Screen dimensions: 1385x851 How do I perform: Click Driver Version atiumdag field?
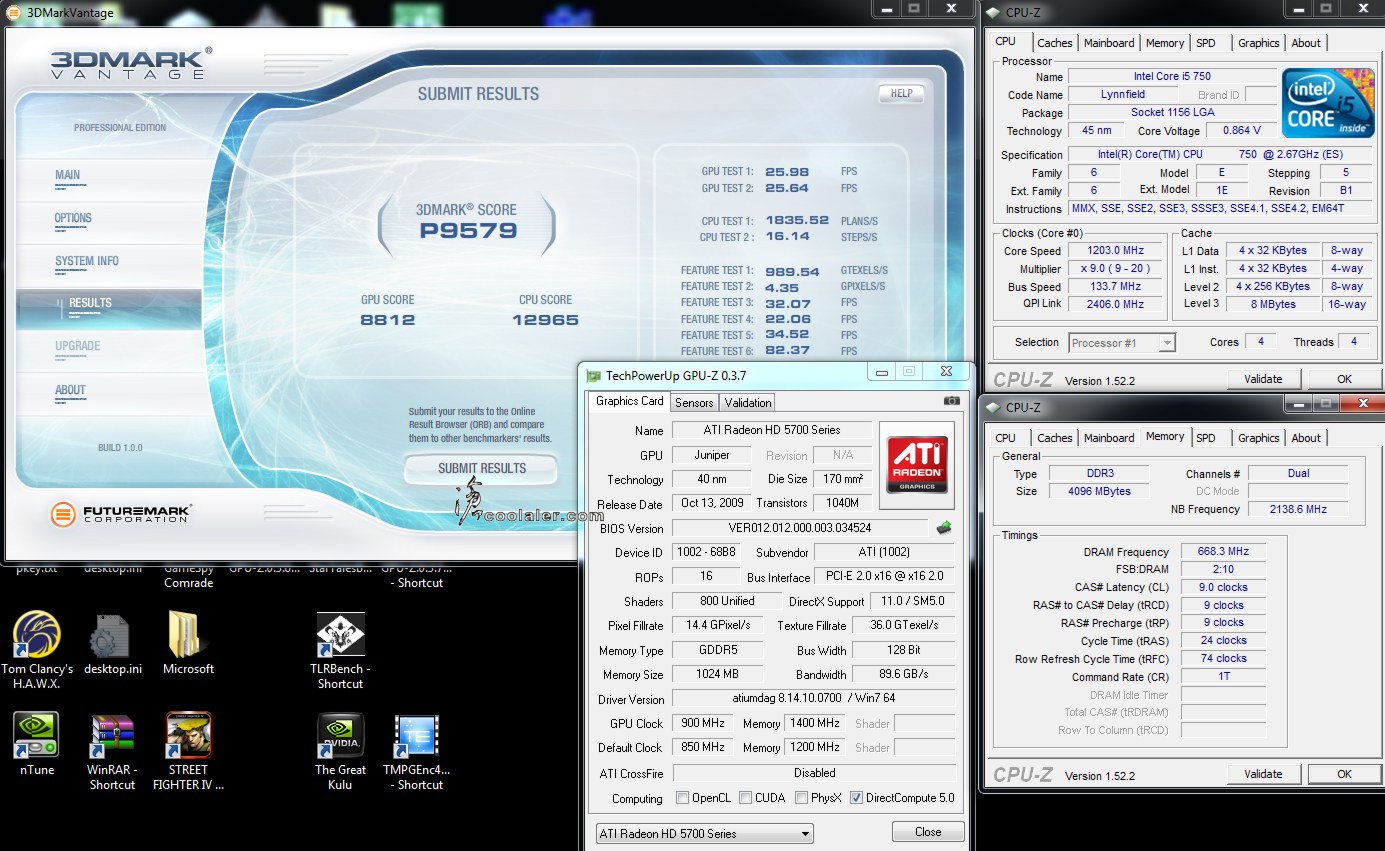pos(813,699)
